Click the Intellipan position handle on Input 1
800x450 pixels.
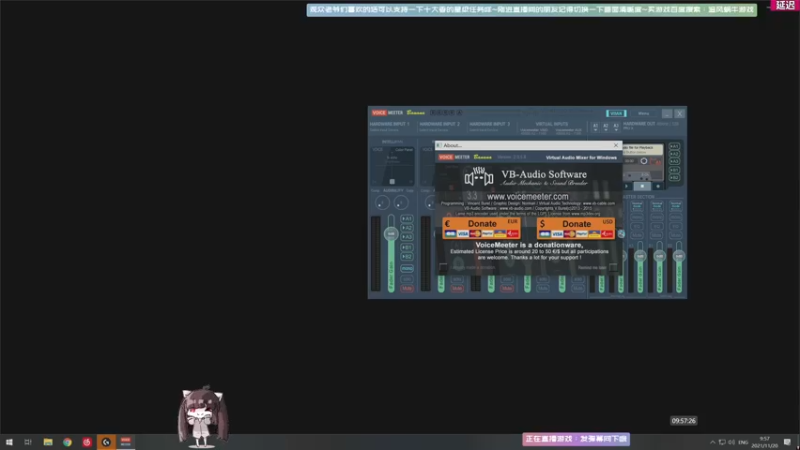(x=392, y=181)
